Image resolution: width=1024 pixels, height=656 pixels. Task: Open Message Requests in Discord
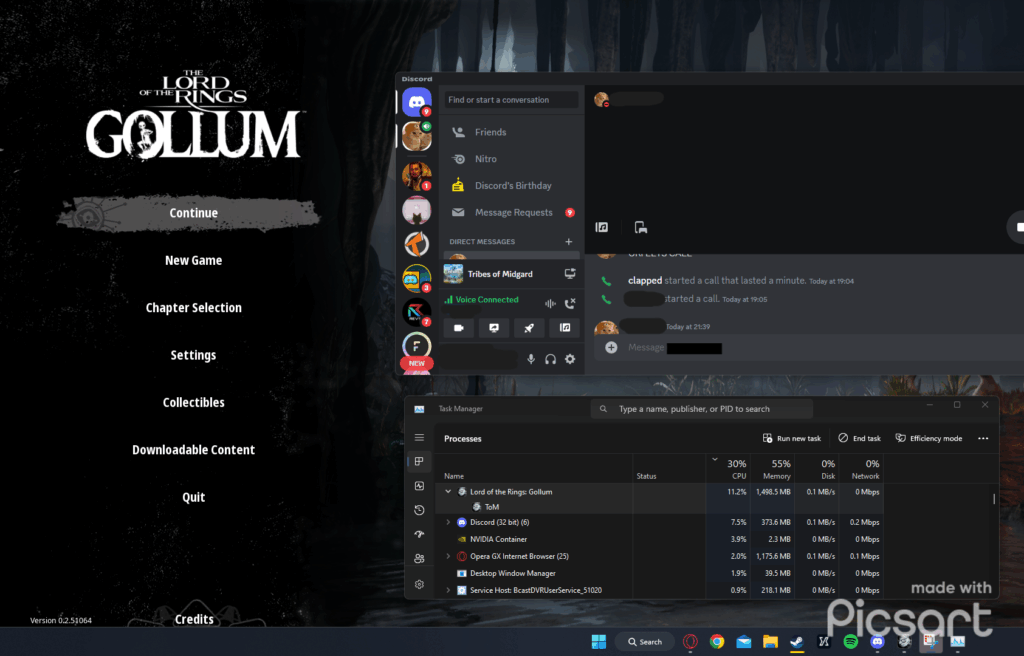click(x=511, y=212)
